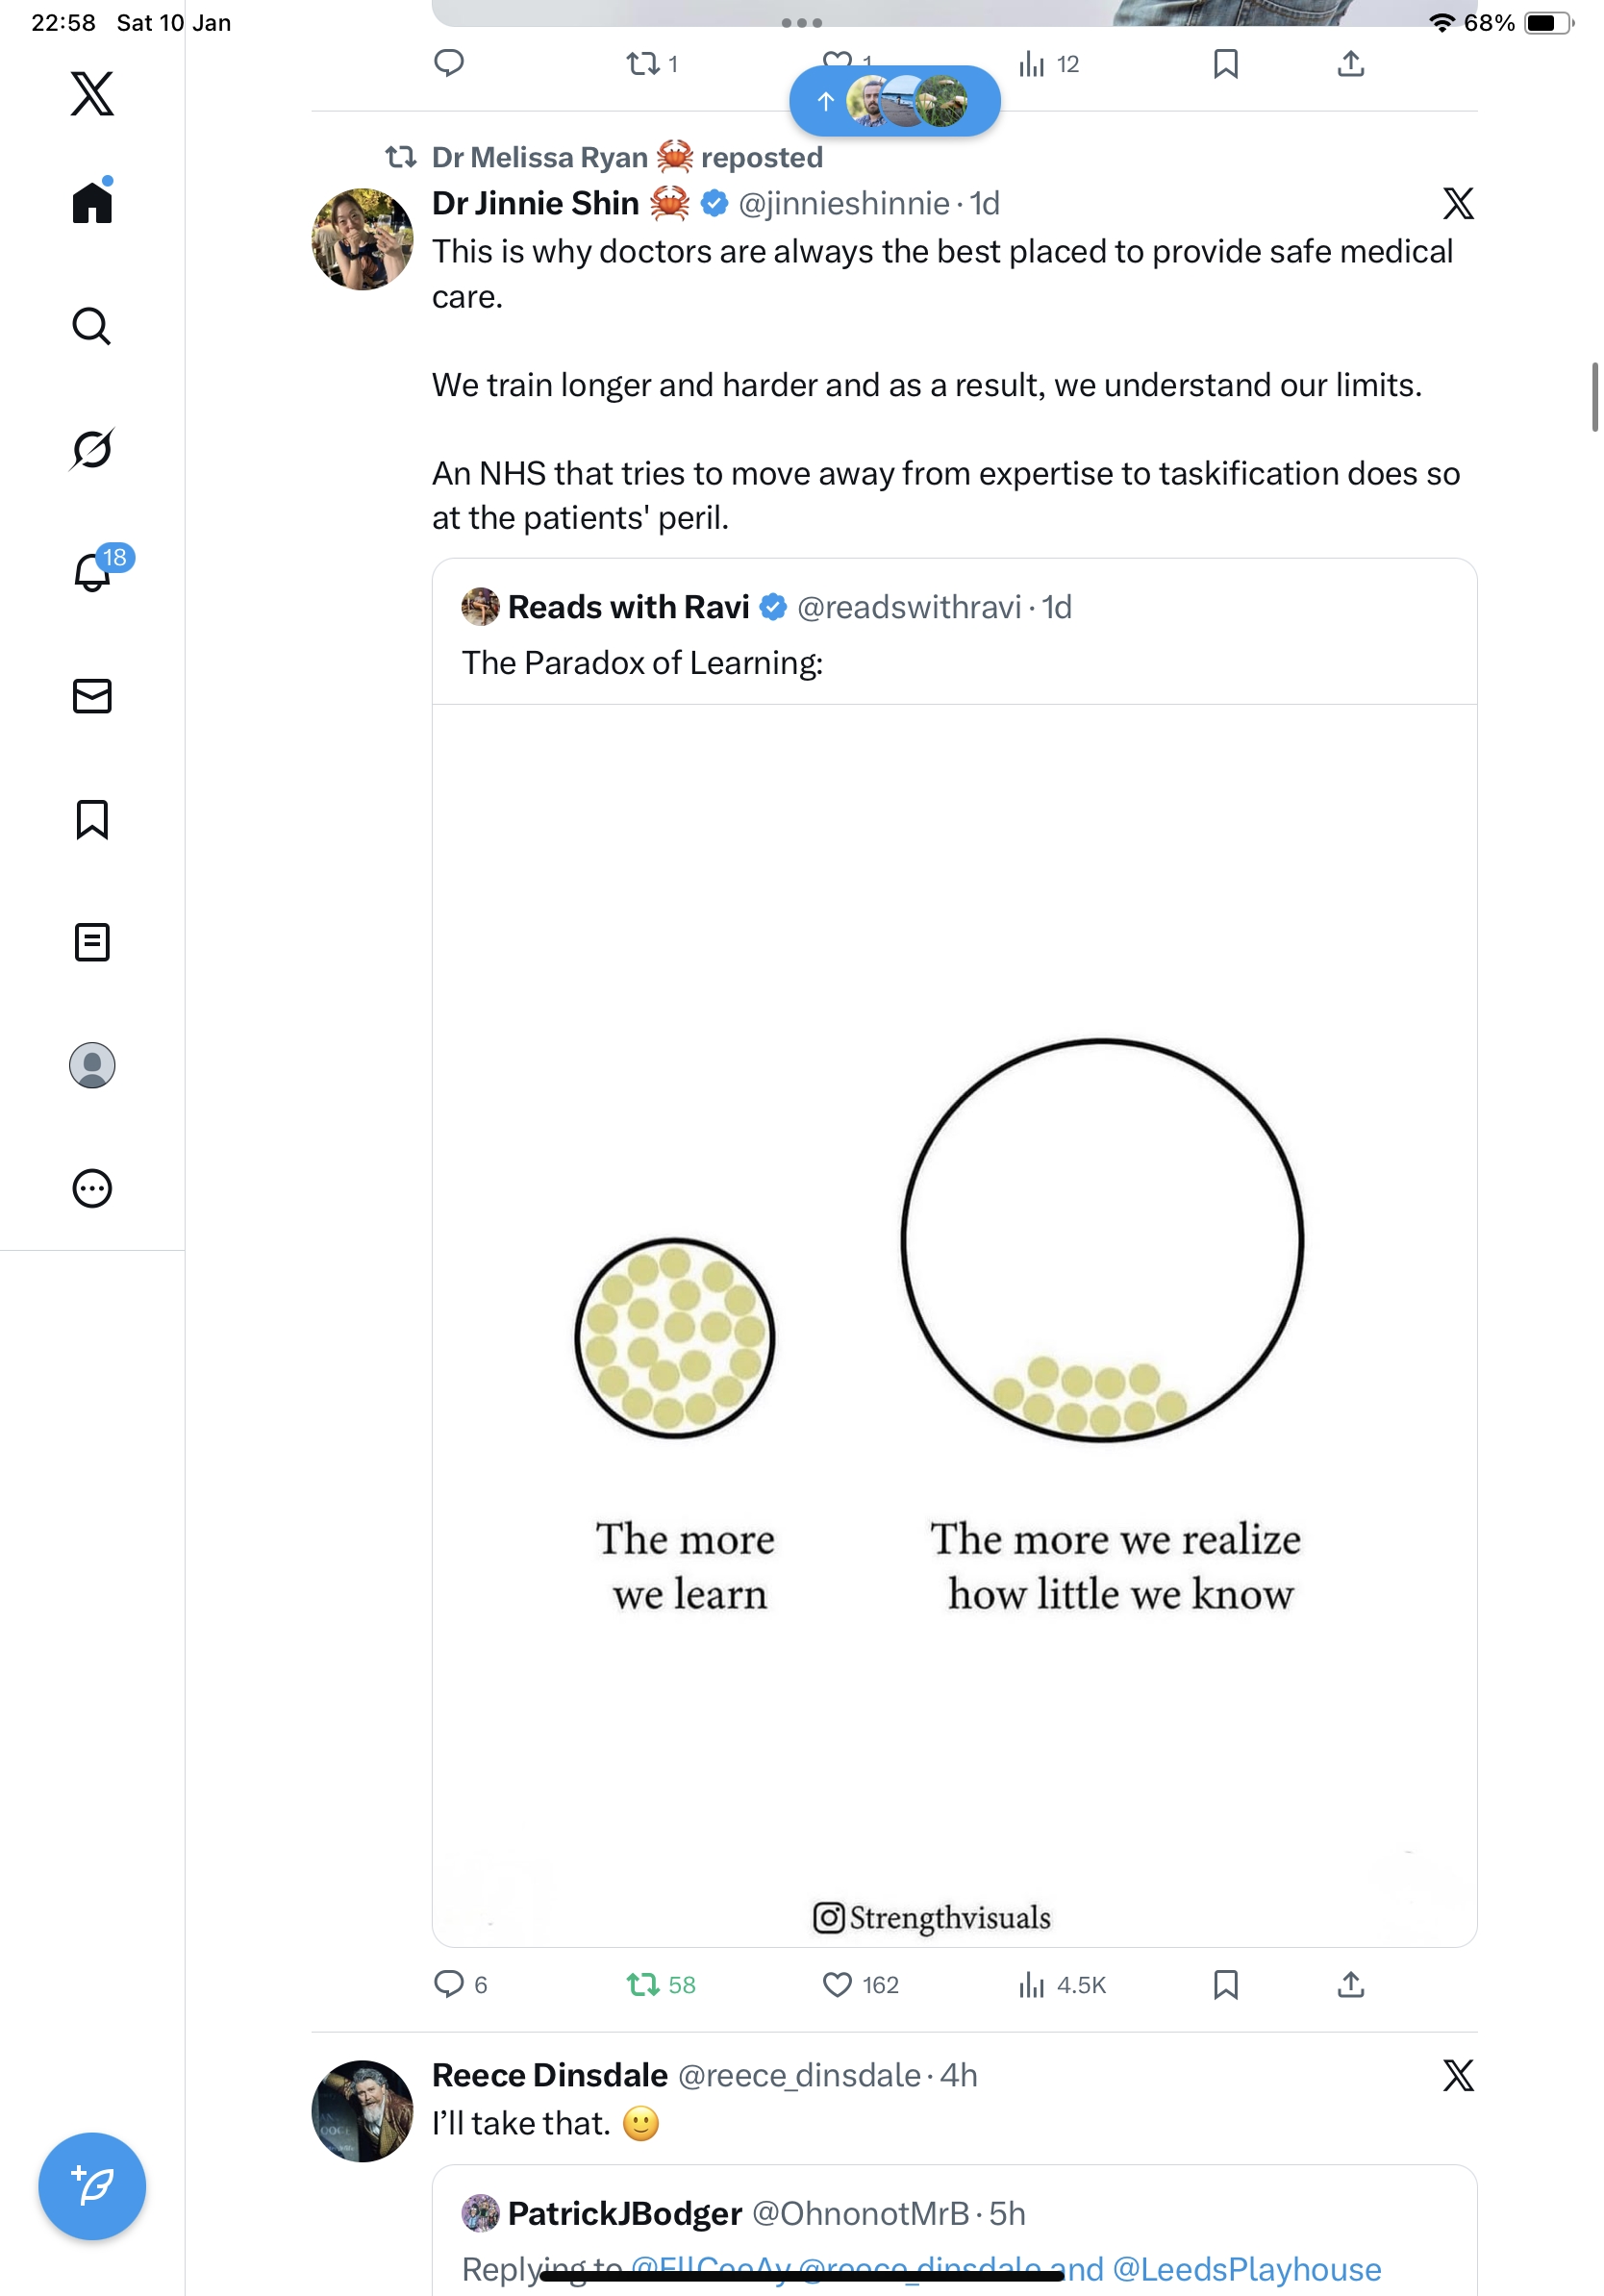Open the Grok icon in sidebar
Viewport: 1604px width, 2296px height.
tap(92, 449)
